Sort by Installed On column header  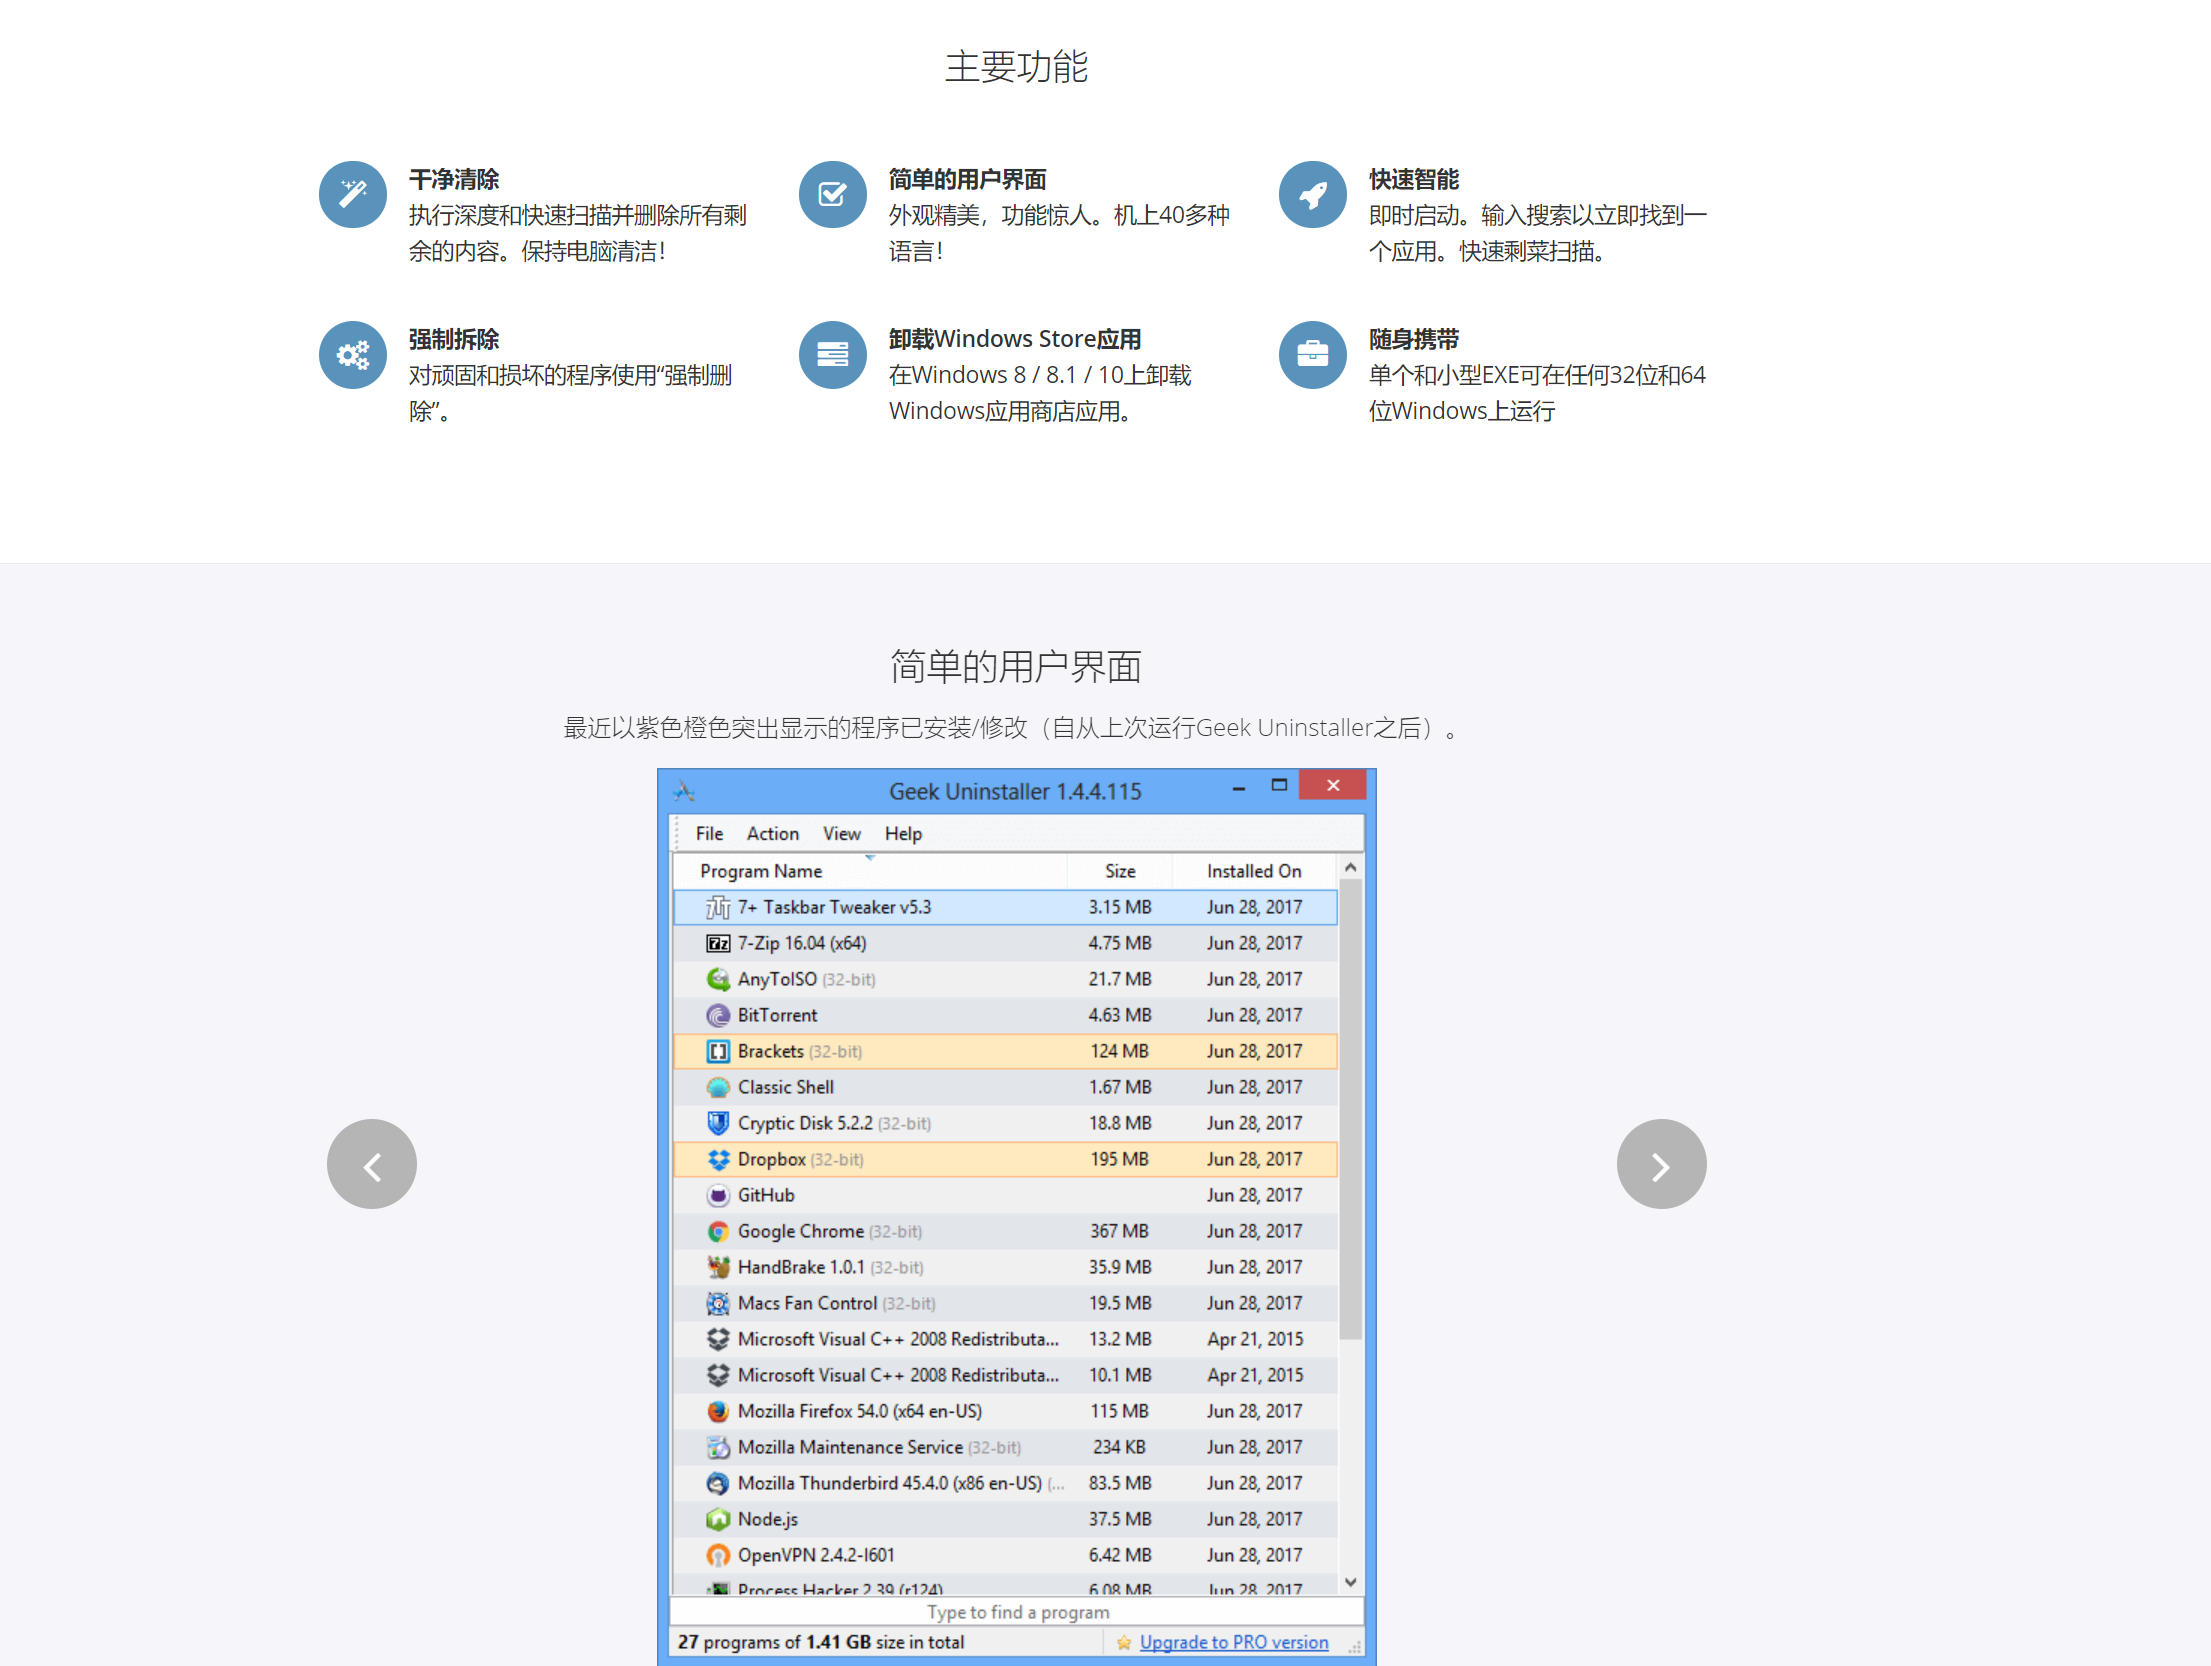tap(1254, 871)
